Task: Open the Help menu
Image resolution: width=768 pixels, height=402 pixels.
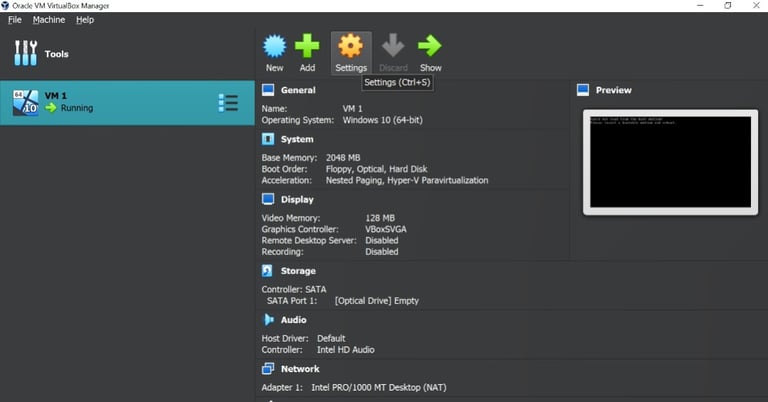Action: pos(85,20)
